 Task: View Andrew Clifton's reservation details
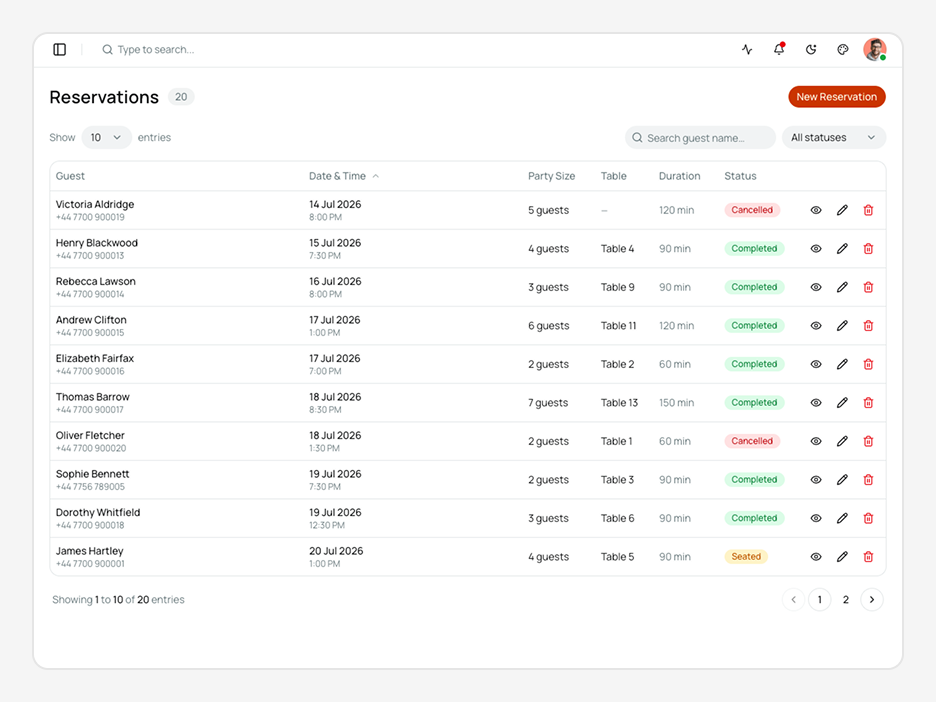[x=816, y=326]
